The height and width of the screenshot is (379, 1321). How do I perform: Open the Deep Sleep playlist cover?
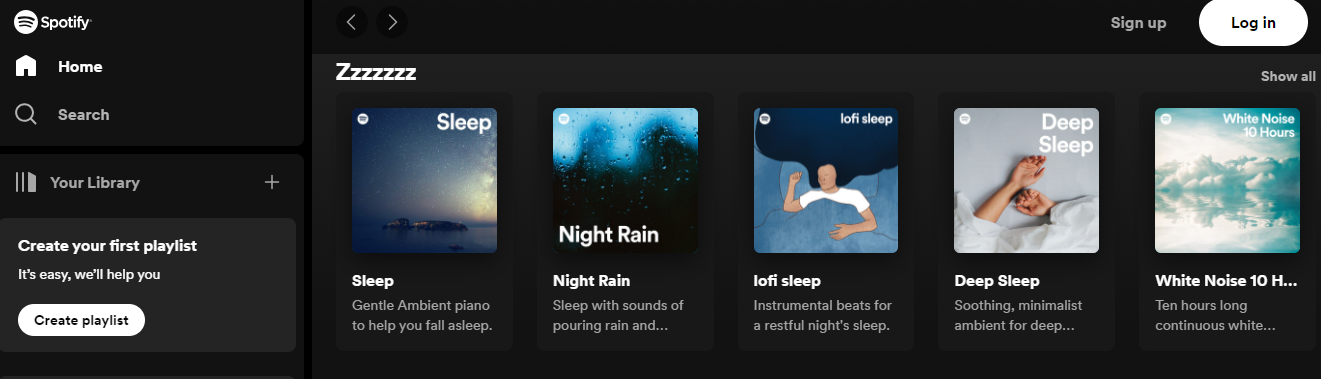coord(1027,180)
